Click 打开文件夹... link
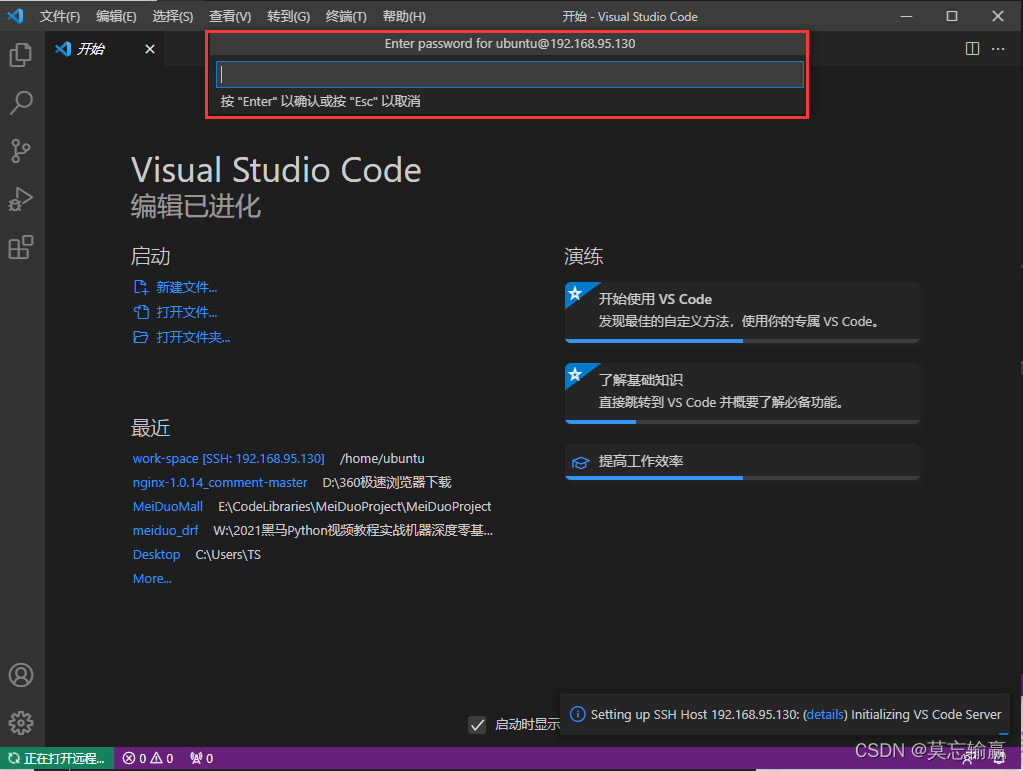The height and width of the screenshot is (771, 1023). tap(193, 337)
